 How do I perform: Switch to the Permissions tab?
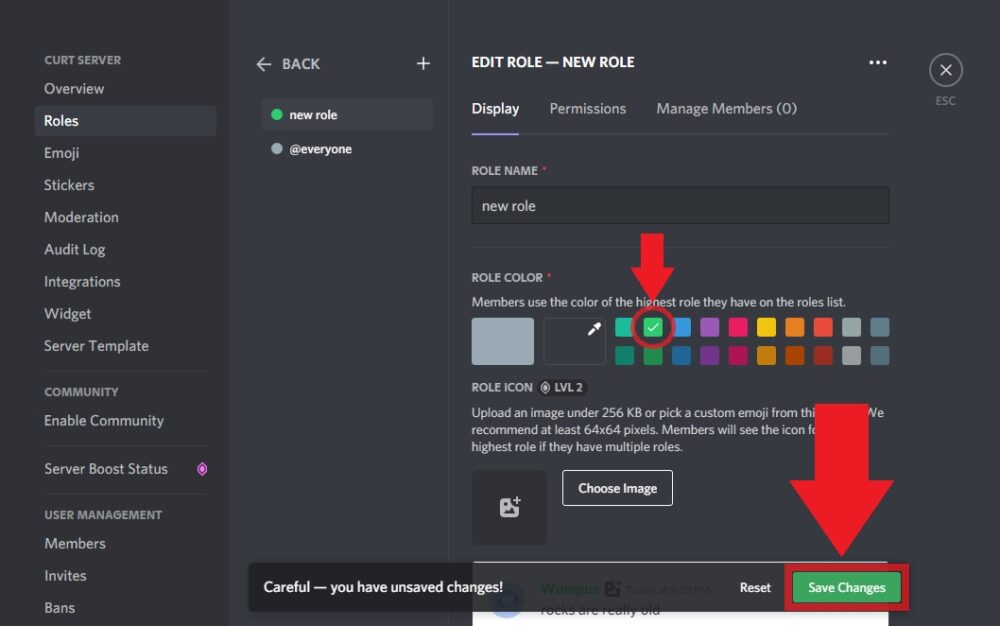click(x=587, y=108)
